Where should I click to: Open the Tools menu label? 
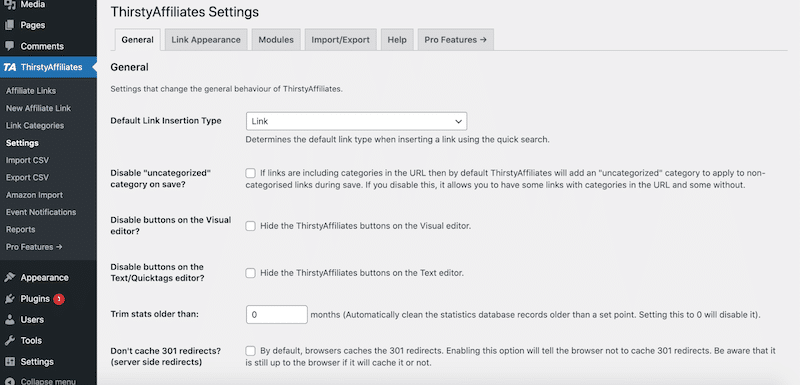click(31, 341)
